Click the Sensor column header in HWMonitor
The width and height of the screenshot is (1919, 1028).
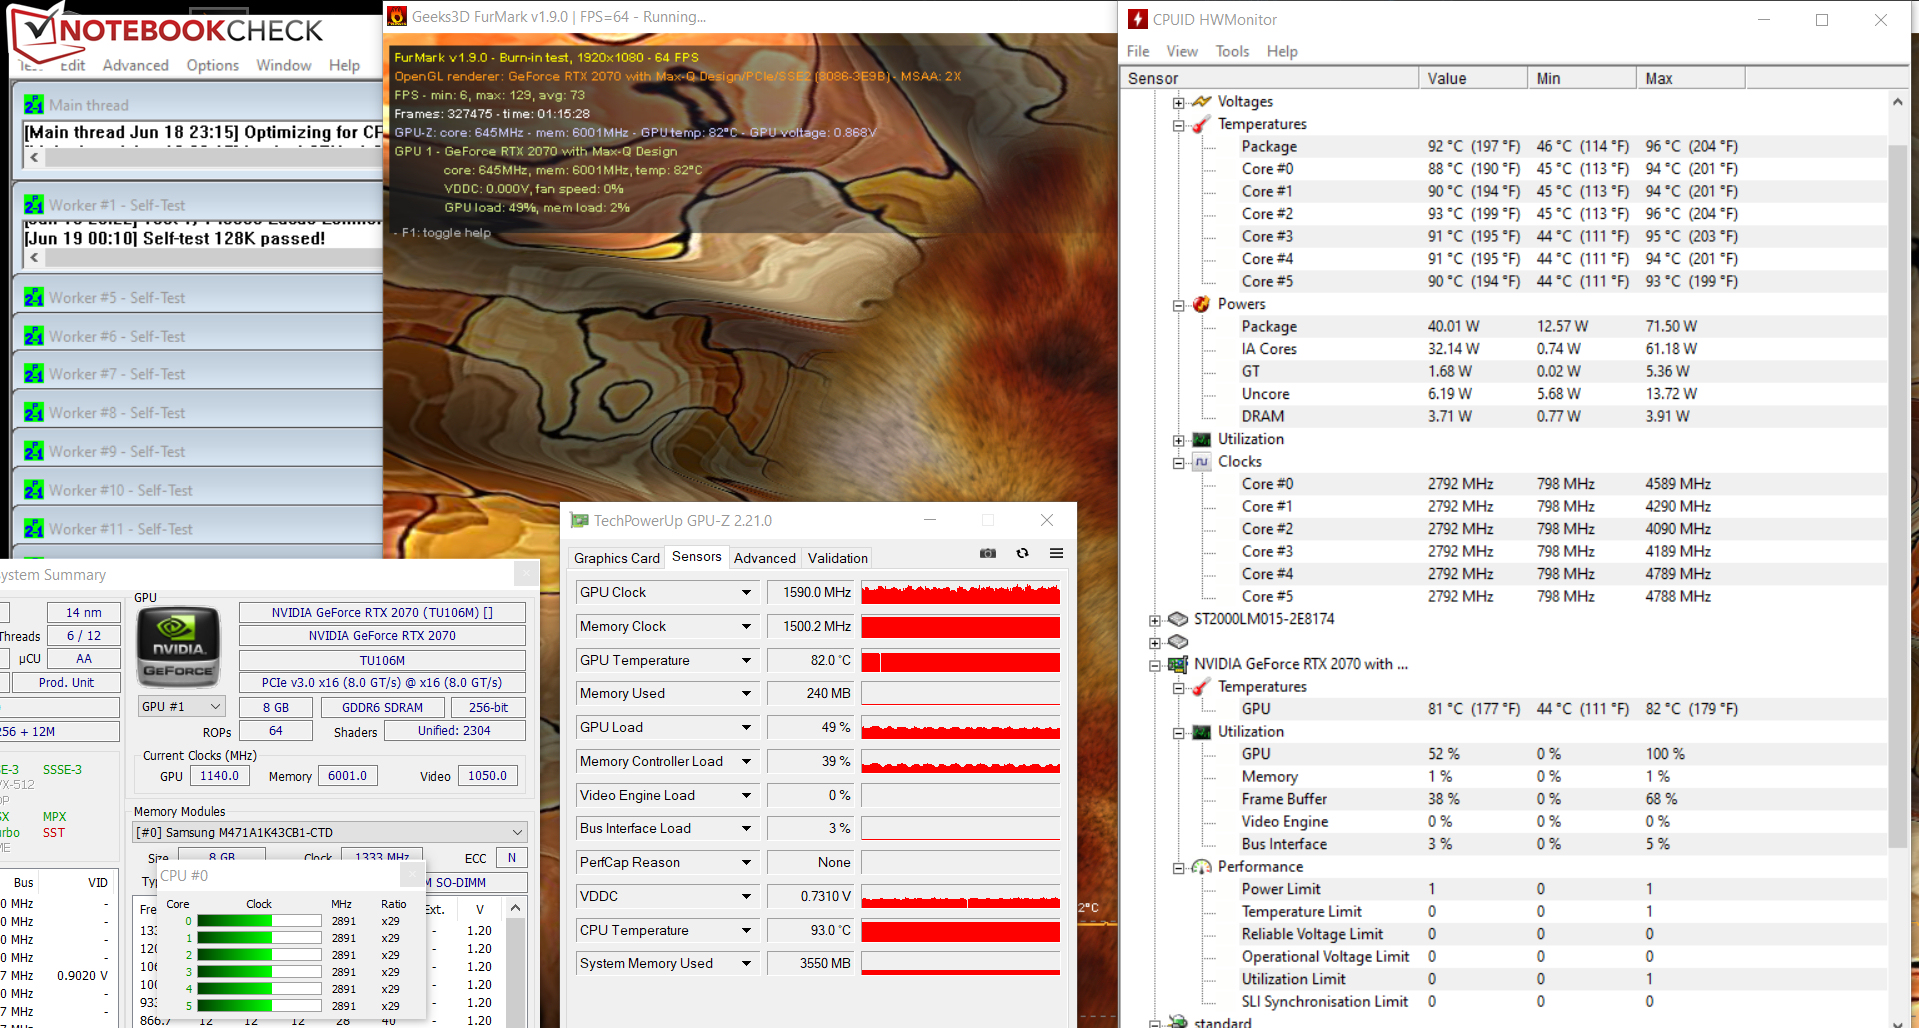click(x=1269, y=78)
